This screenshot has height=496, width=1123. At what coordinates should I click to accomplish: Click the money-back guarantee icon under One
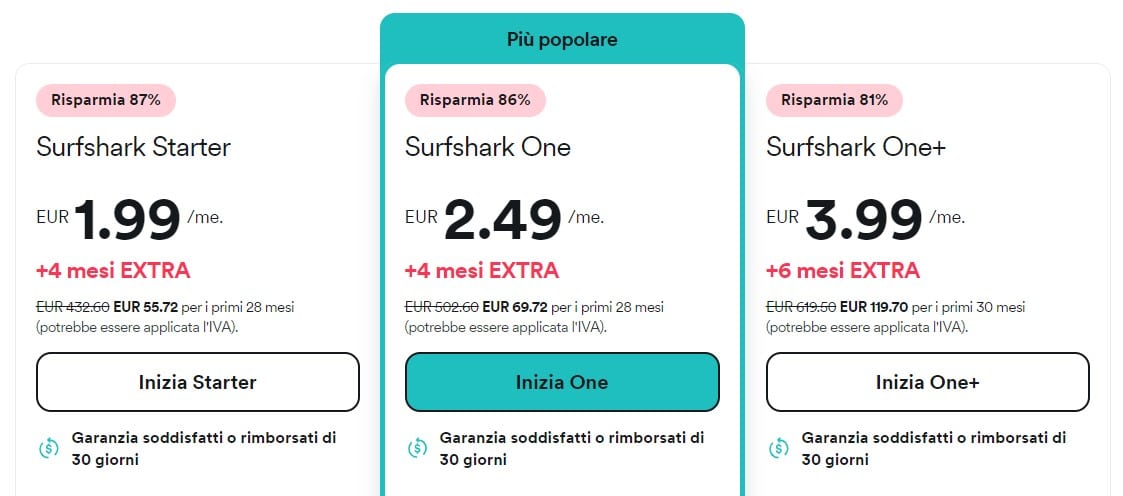point(418,448)
